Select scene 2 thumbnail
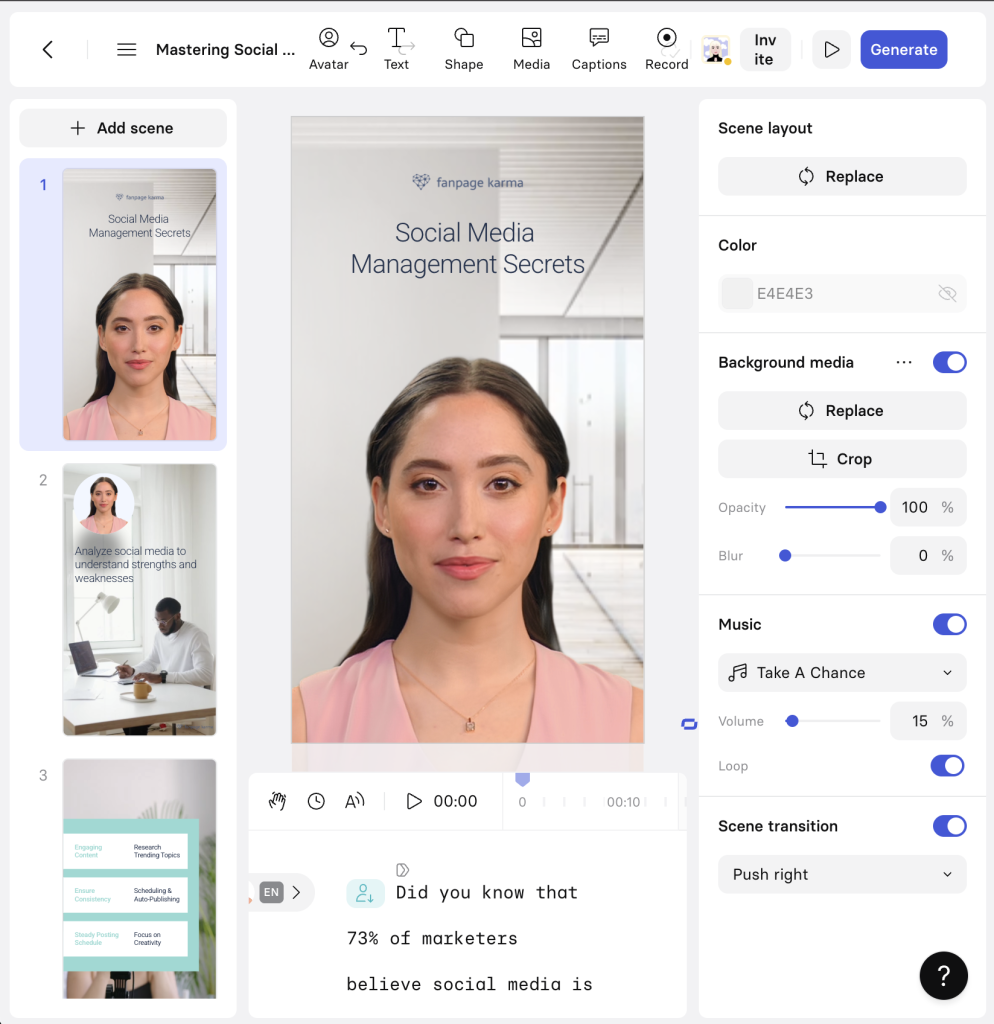Viewport: 994px width, 1024px height. tap(139, 599)
